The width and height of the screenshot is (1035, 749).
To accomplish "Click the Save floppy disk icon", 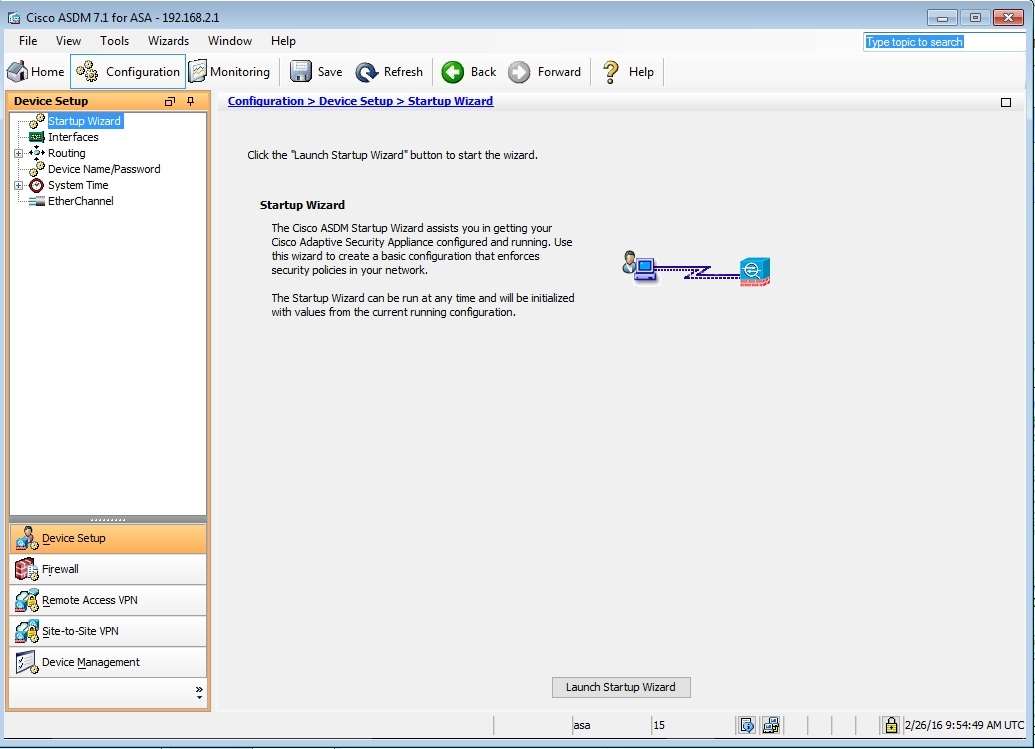I will (300, 72).
